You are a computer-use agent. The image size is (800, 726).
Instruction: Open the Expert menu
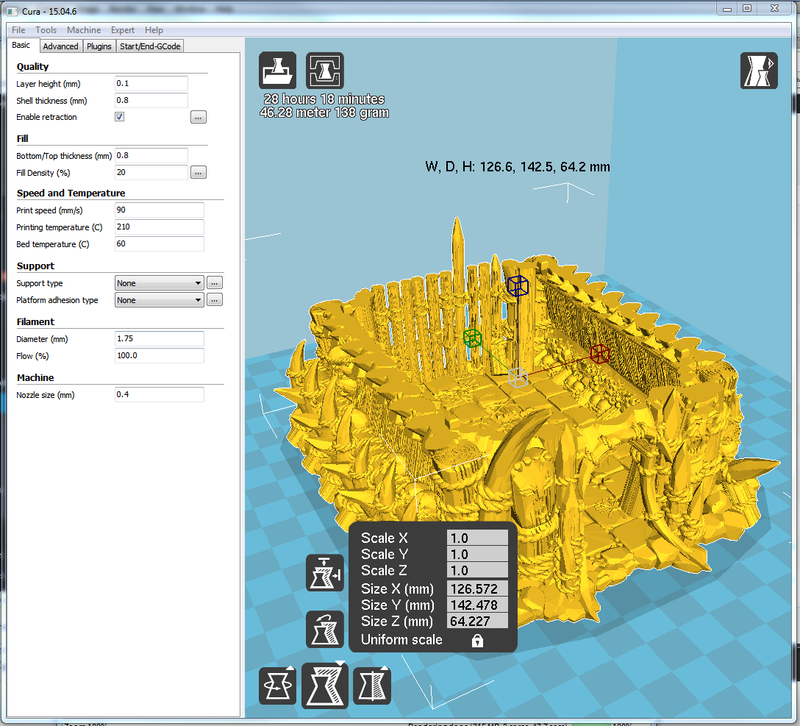(x=122, y=30)
